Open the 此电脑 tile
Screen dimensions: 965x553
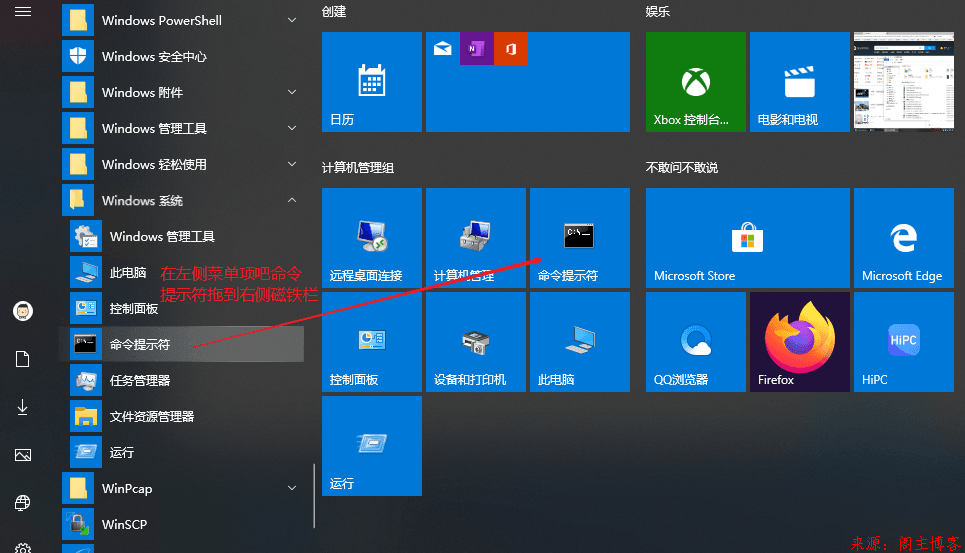580,342
